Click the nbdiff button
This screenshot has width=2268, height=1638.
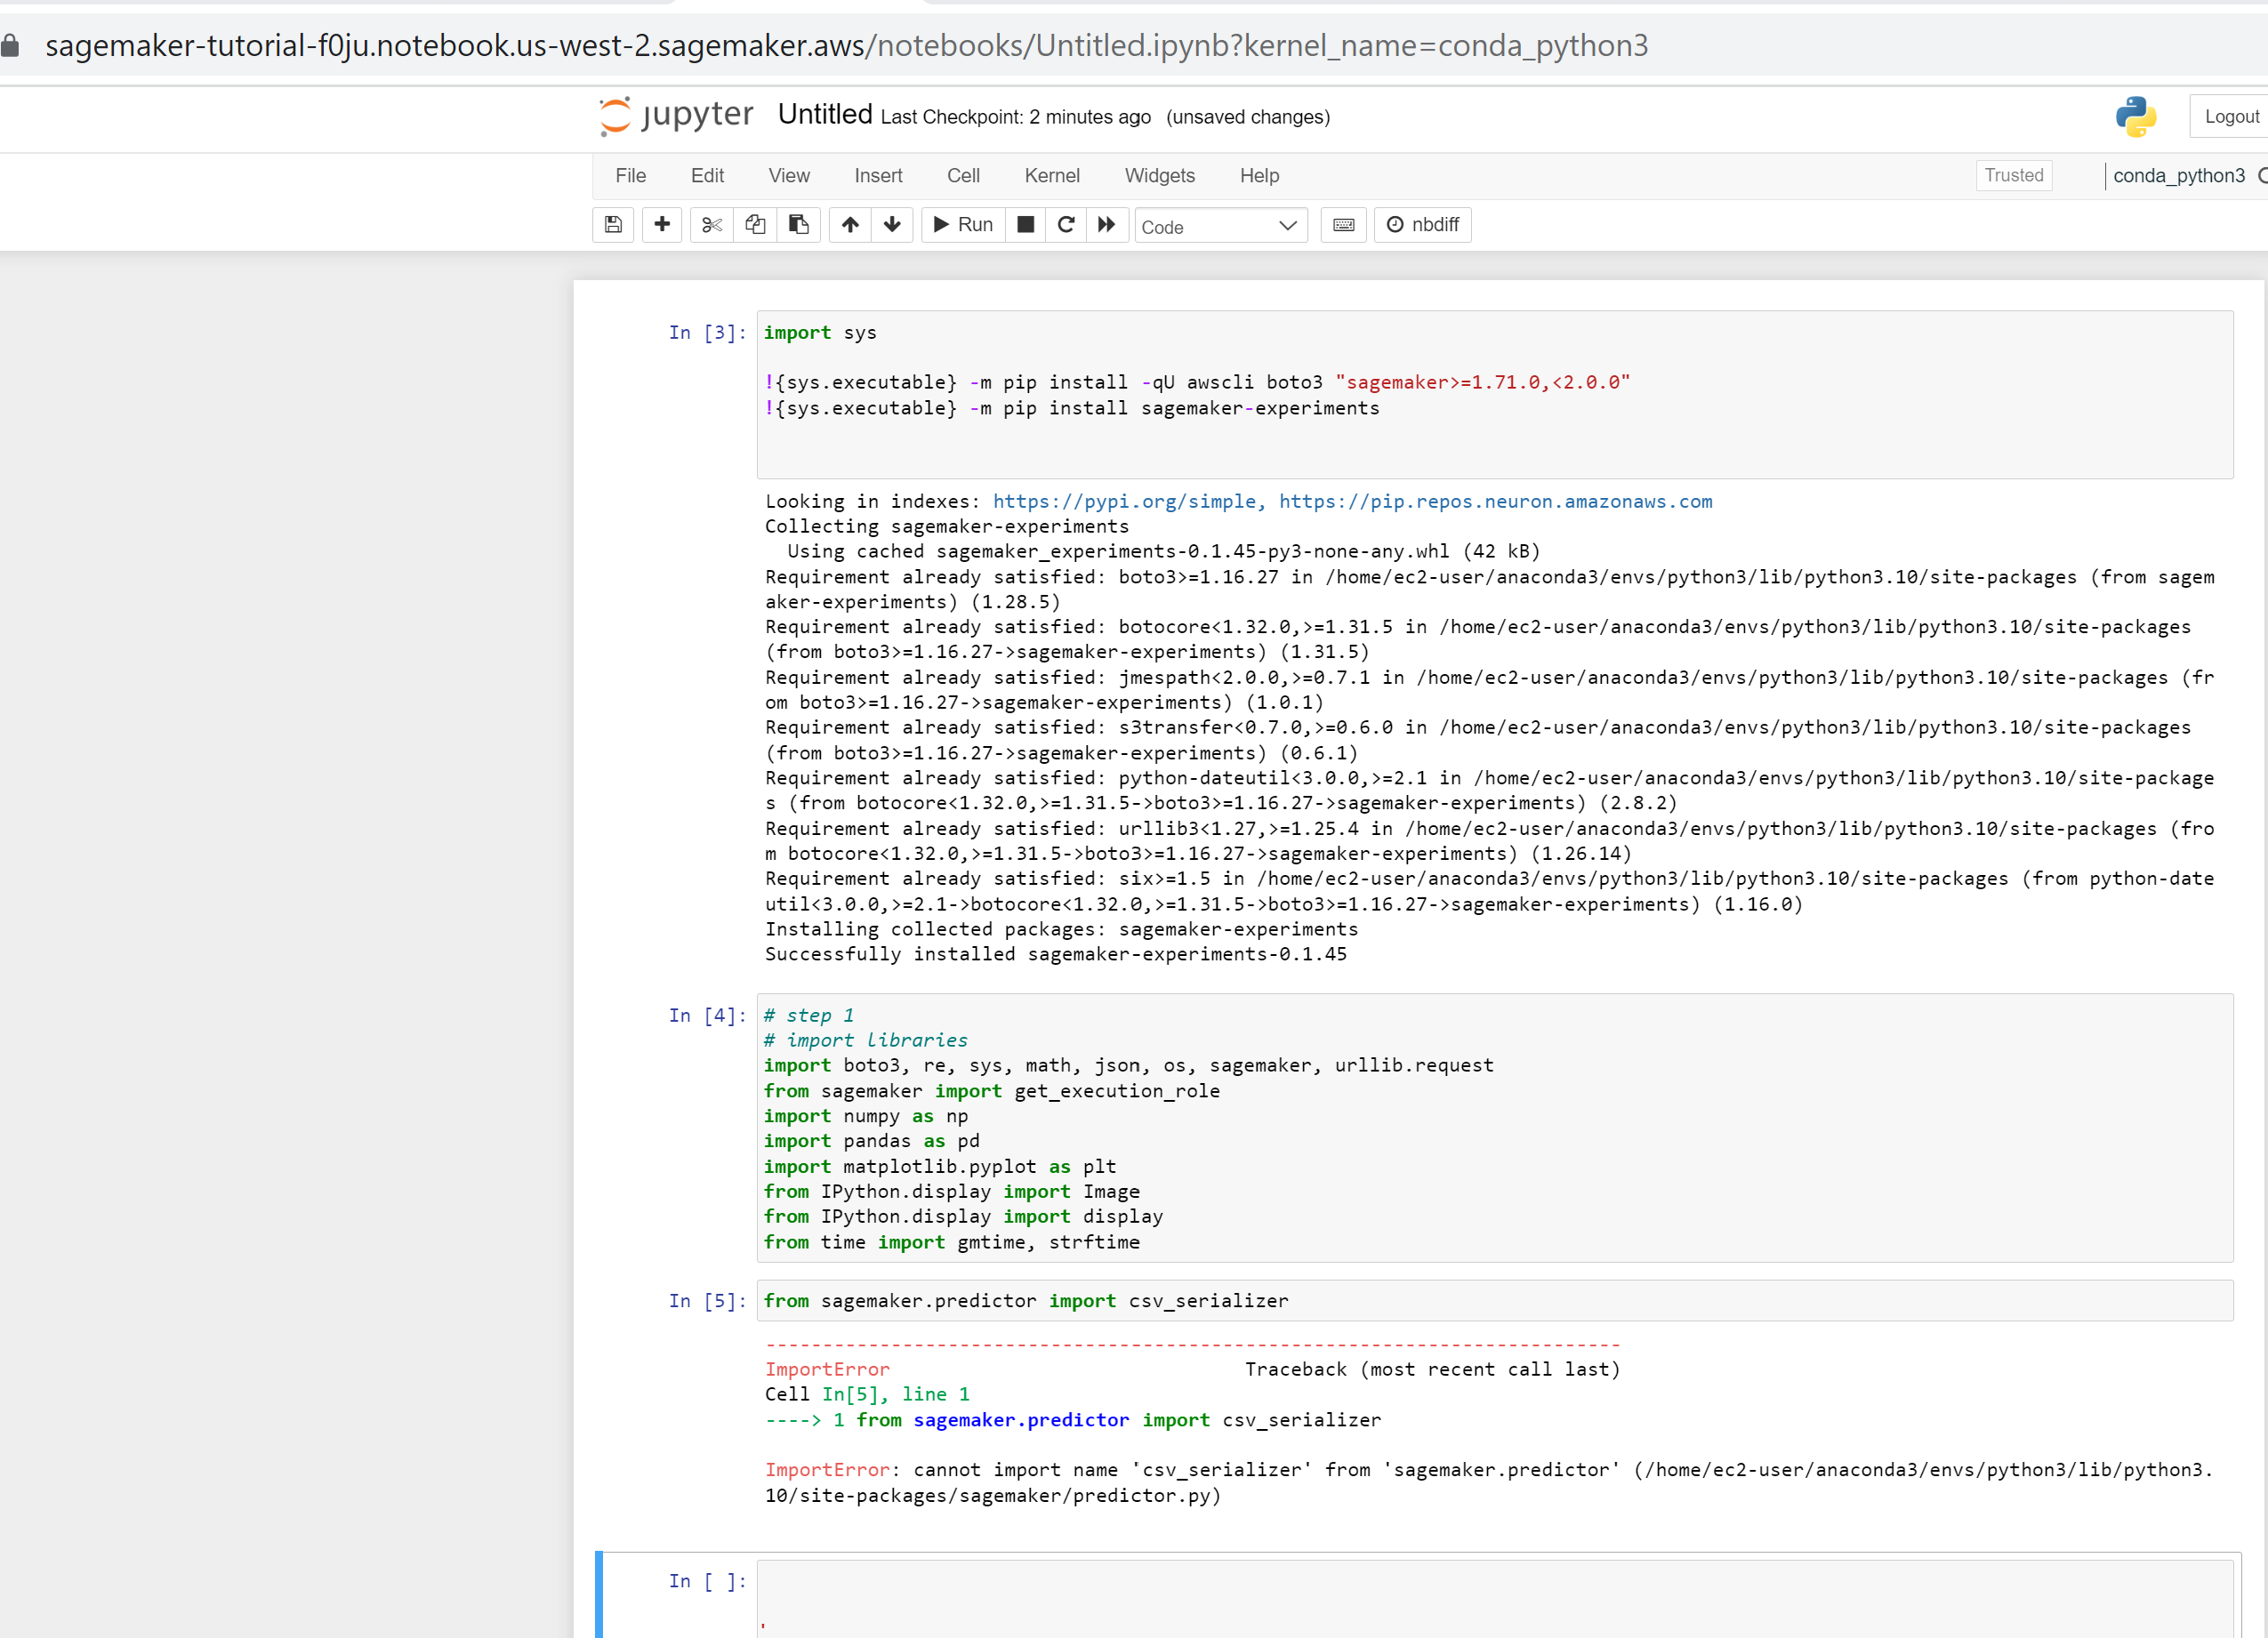click(1422, 225)
